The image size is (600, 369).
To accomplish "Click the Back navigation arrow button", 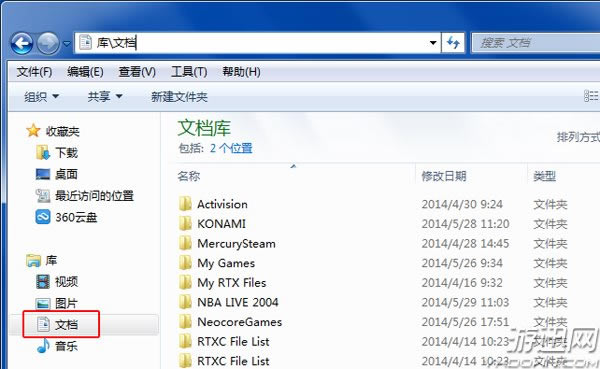I will coord(21,43).
